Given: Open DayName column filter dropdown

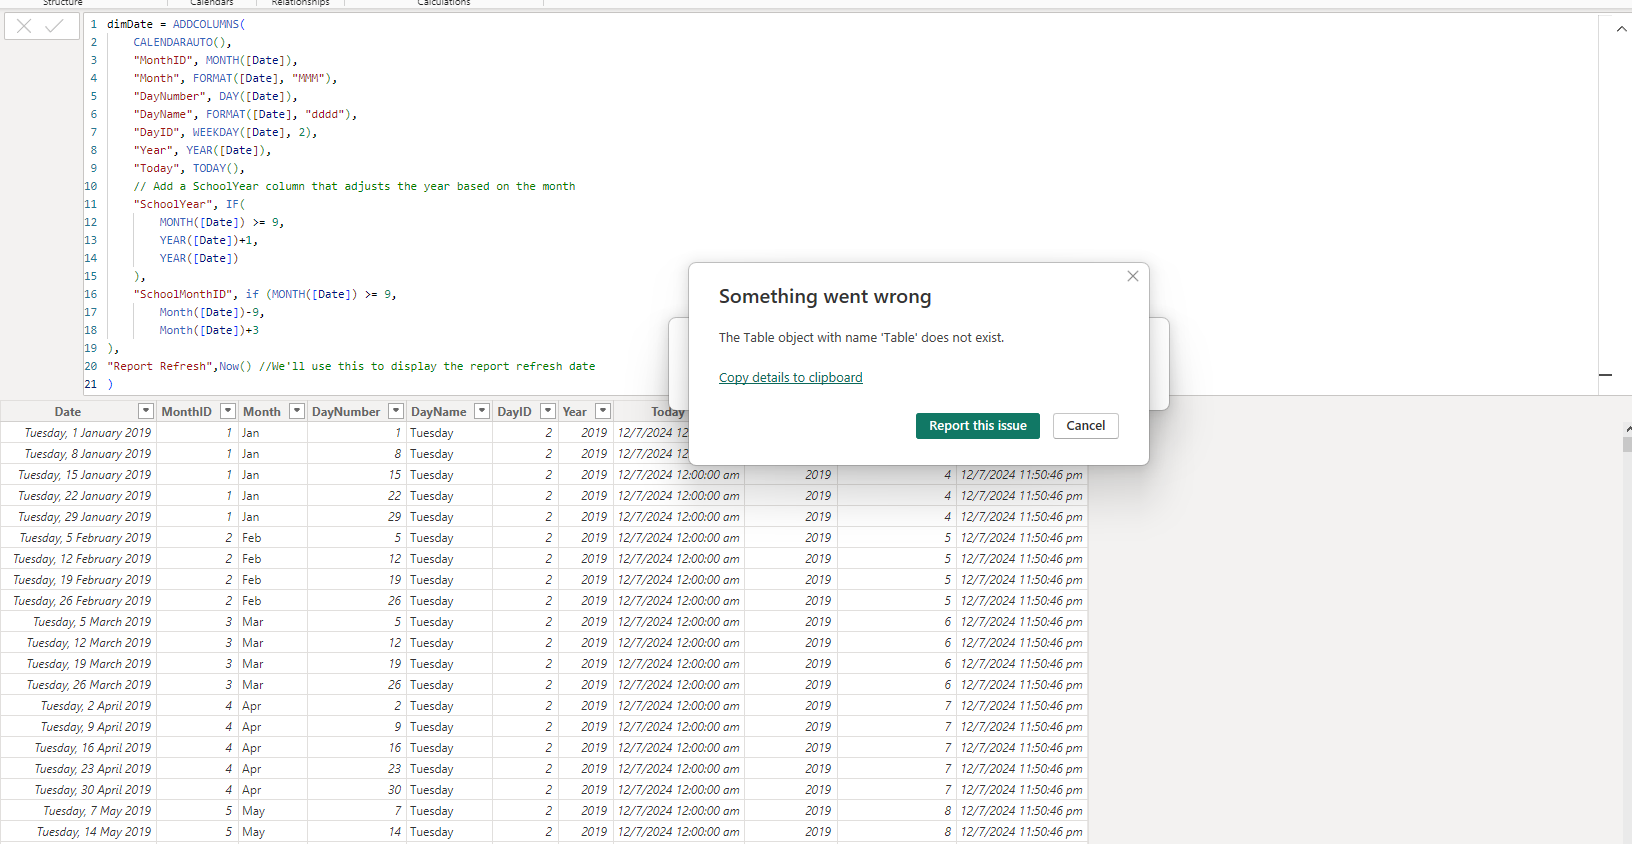Looking at the screenshot, I should (x=482, y=411).
